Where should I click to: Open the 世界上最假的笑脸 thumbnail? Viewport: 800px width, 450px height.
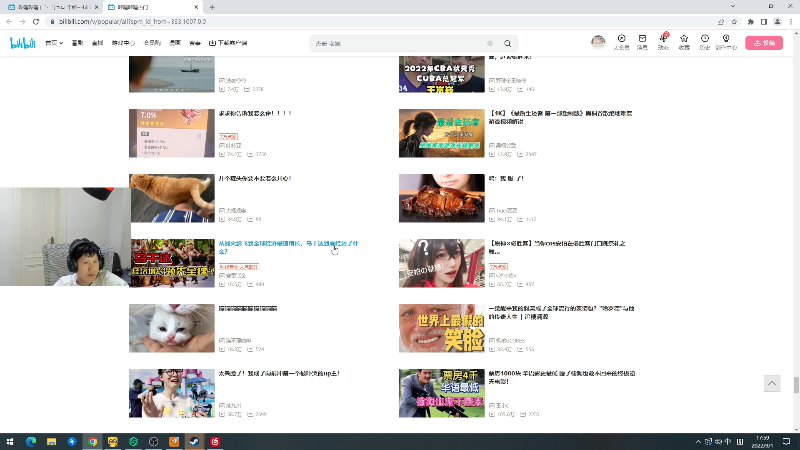(442, 328)
